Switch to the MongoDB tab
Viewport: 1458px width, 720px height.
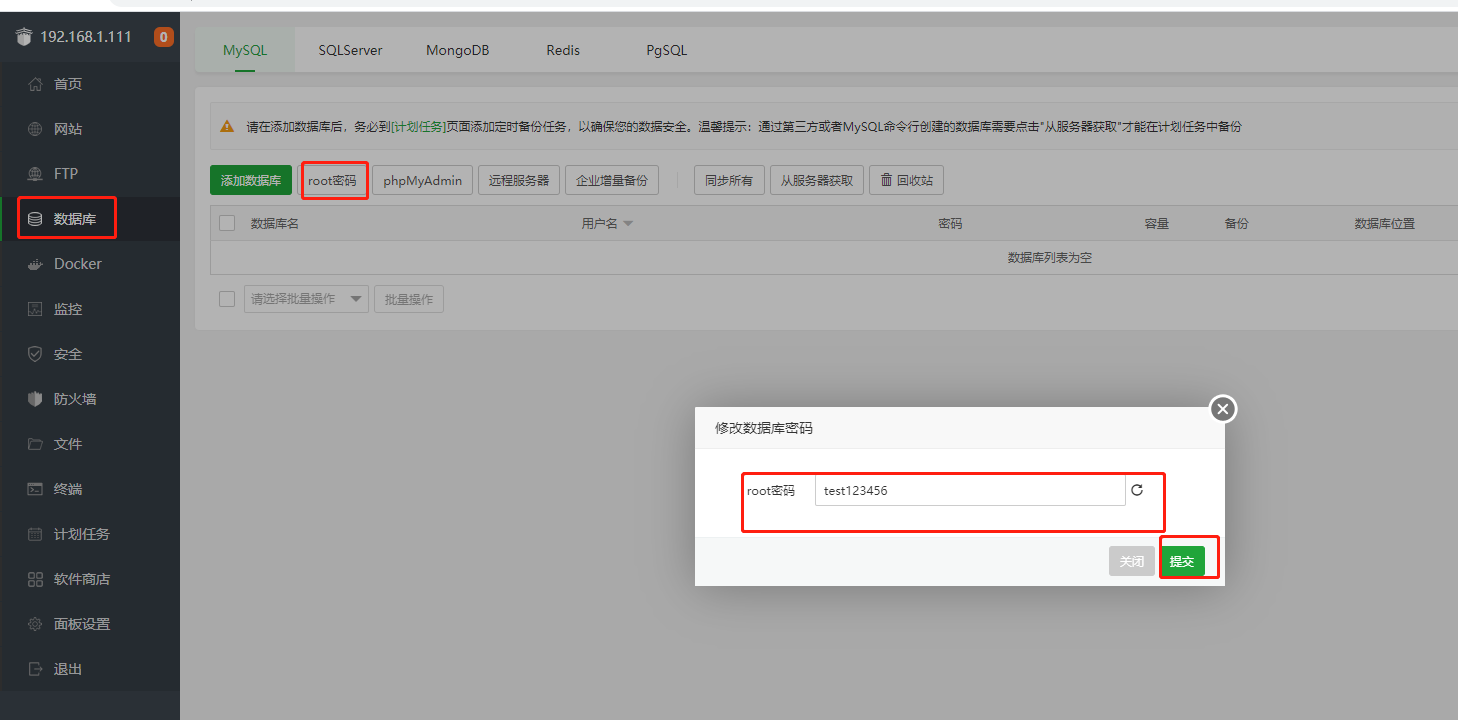(457, 50)
